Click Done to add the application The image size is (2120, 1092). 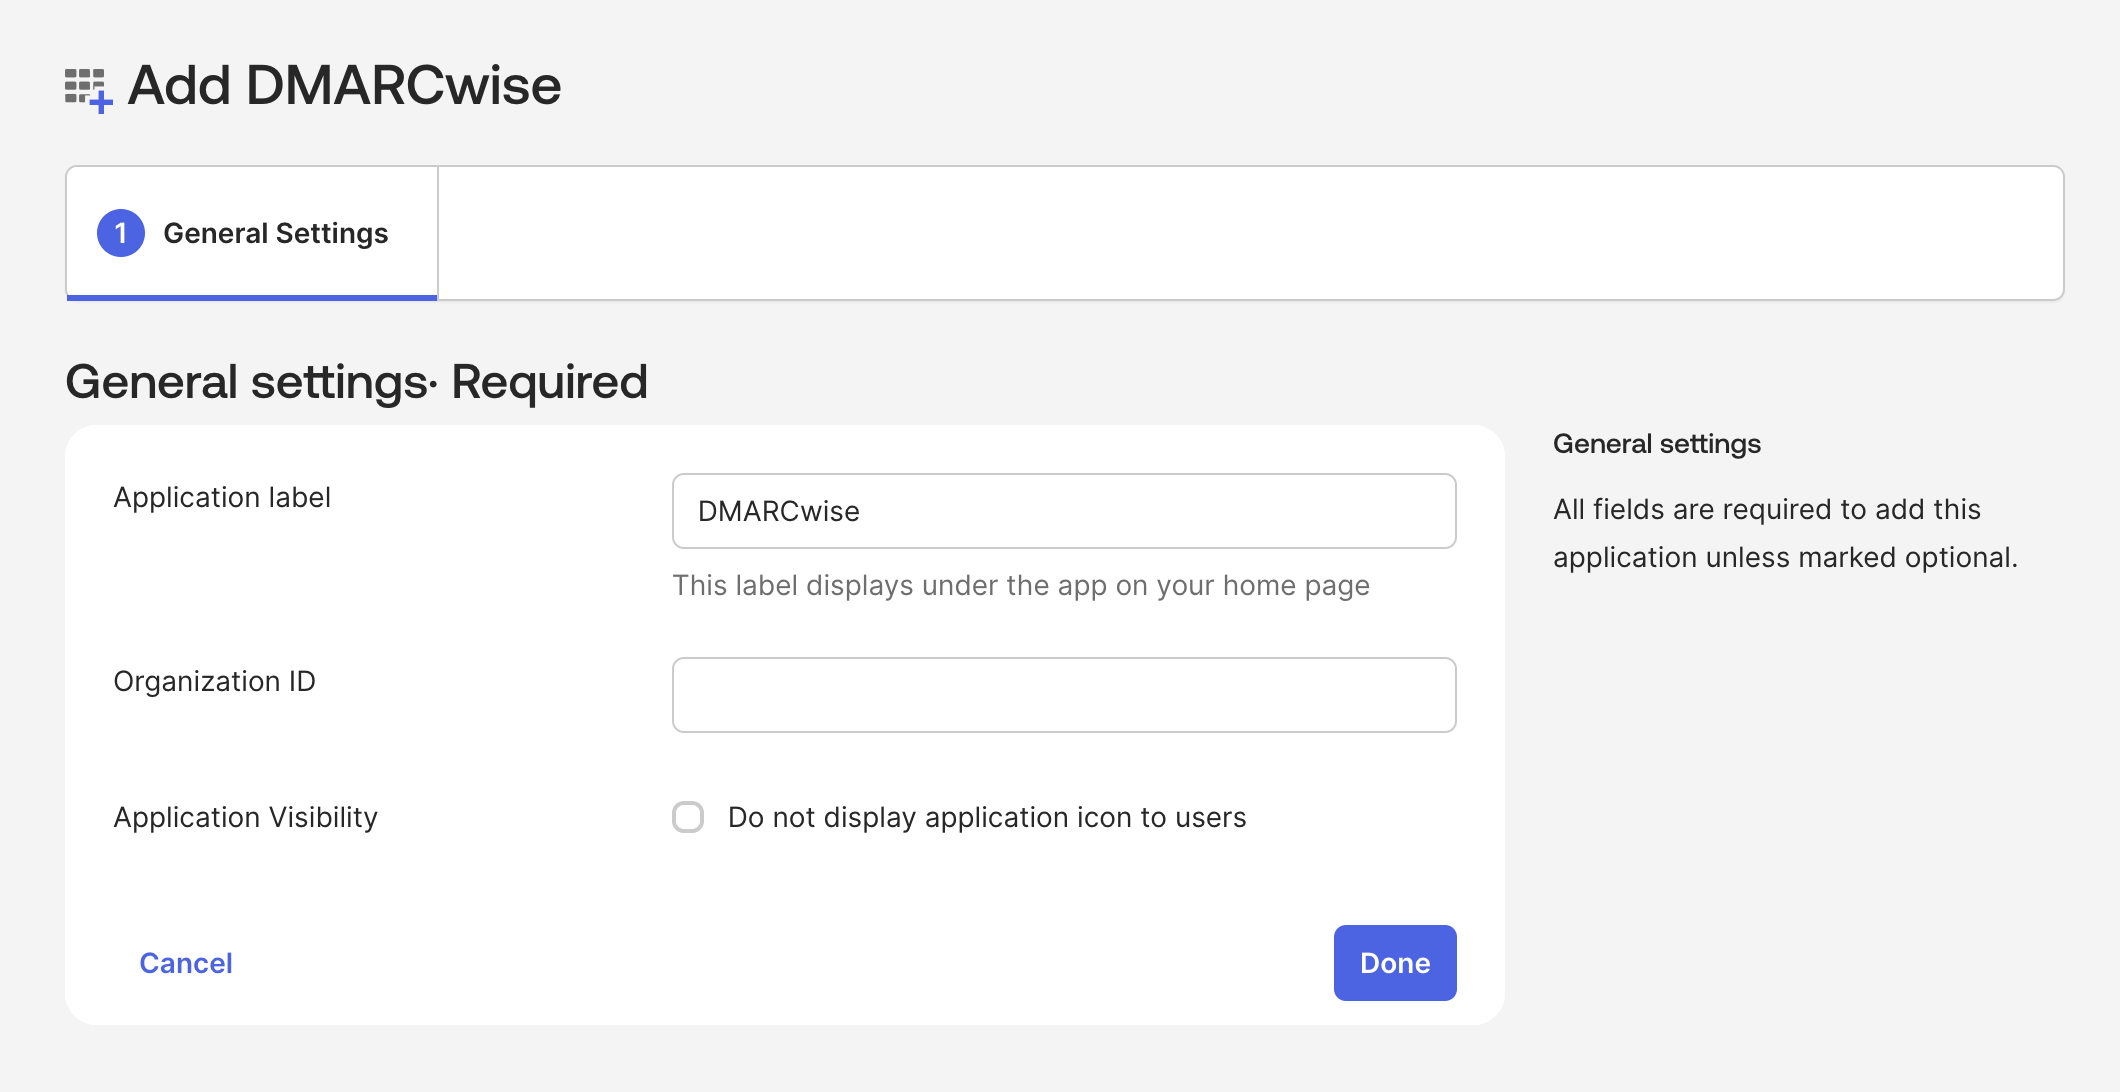(x=1394, y=962)
